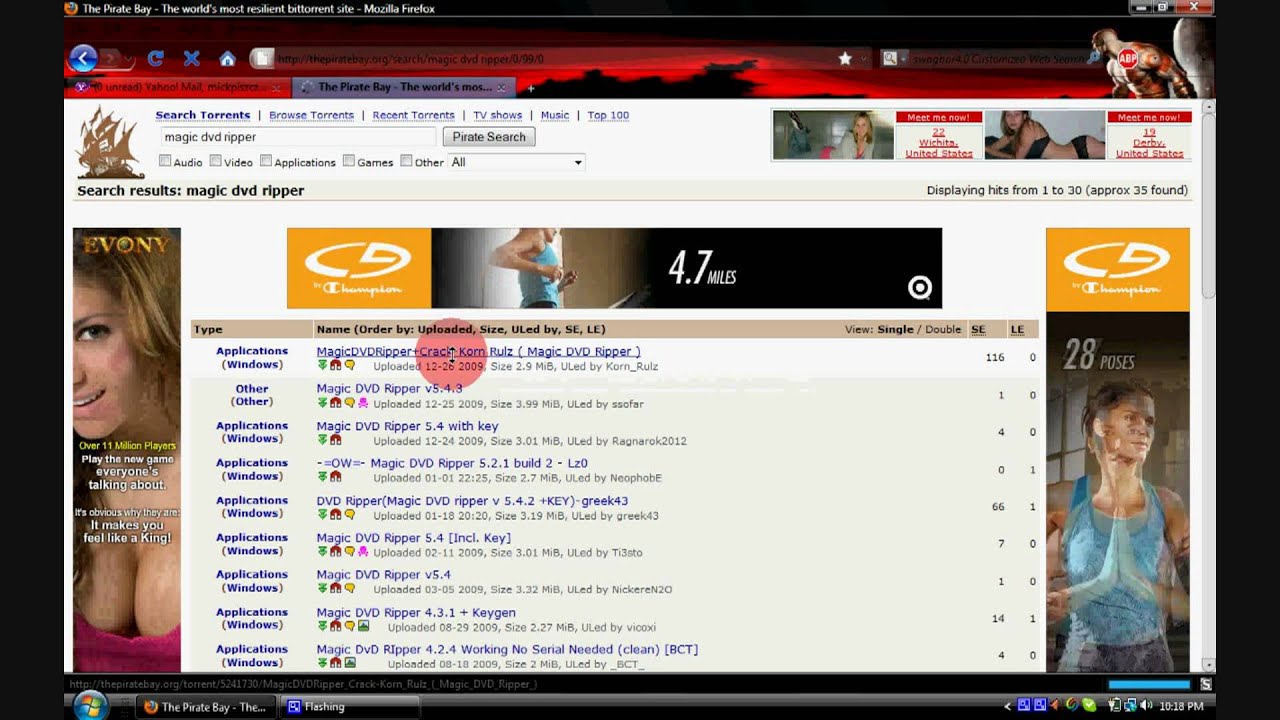1280x720 pixels.
Task: Go back with Firefox back arrow
Action: pyautogui.click(x=83, y=58)
